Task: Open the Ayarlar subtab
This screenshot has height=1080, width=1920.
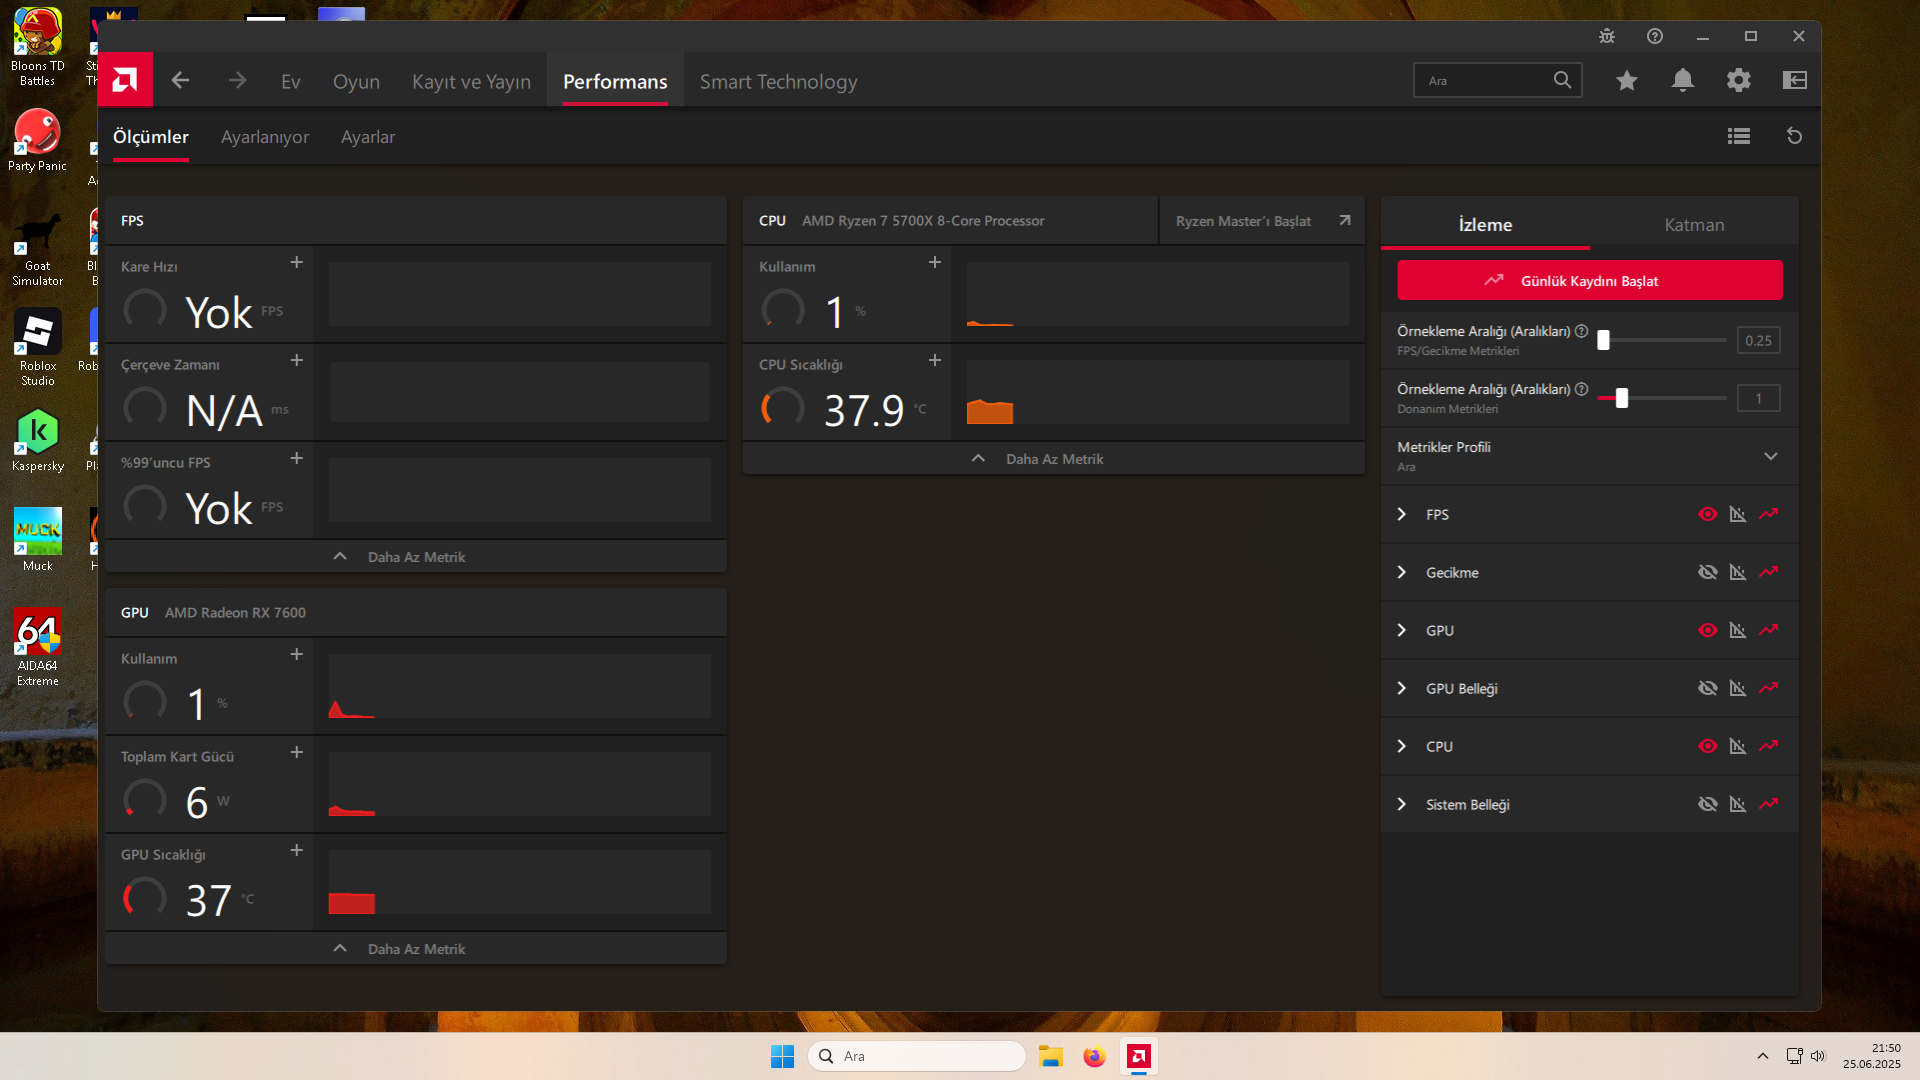Action: click(x=368, y=137)
